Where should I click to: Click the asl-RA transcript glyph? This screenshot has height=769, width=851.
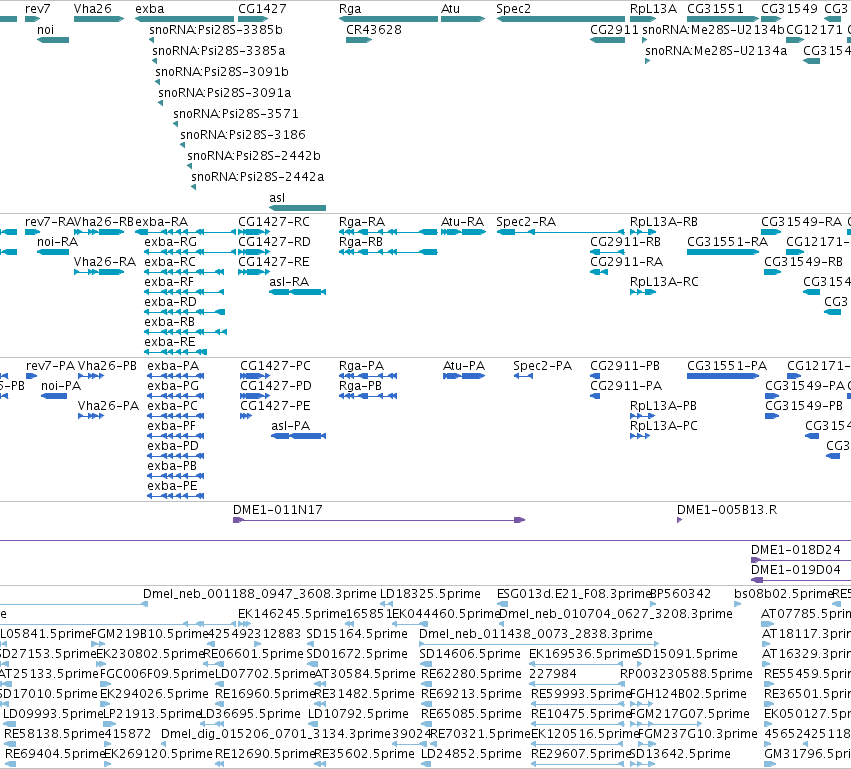coord(297,292)
